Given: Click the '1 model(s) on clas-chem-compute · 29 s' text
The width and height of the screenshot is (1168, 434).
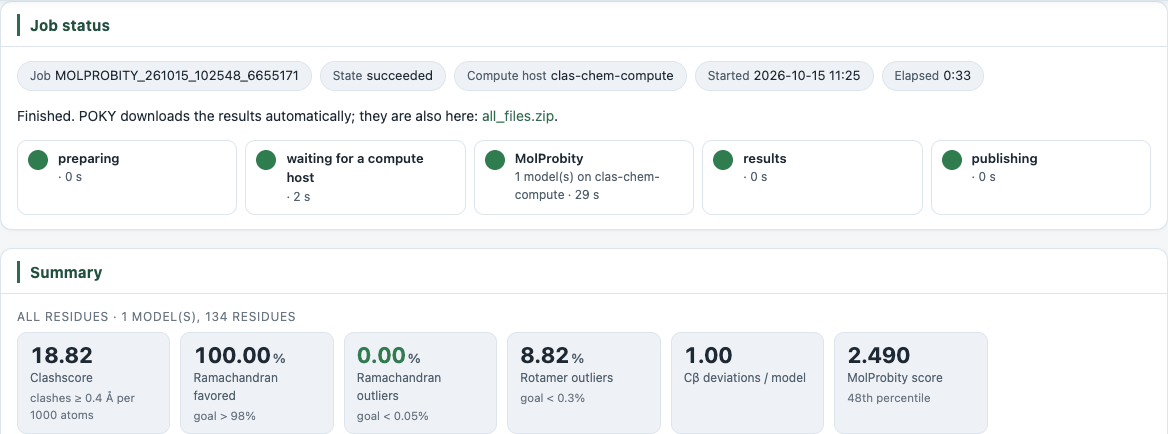Looking at the screenshot, I should coord(587,186).
